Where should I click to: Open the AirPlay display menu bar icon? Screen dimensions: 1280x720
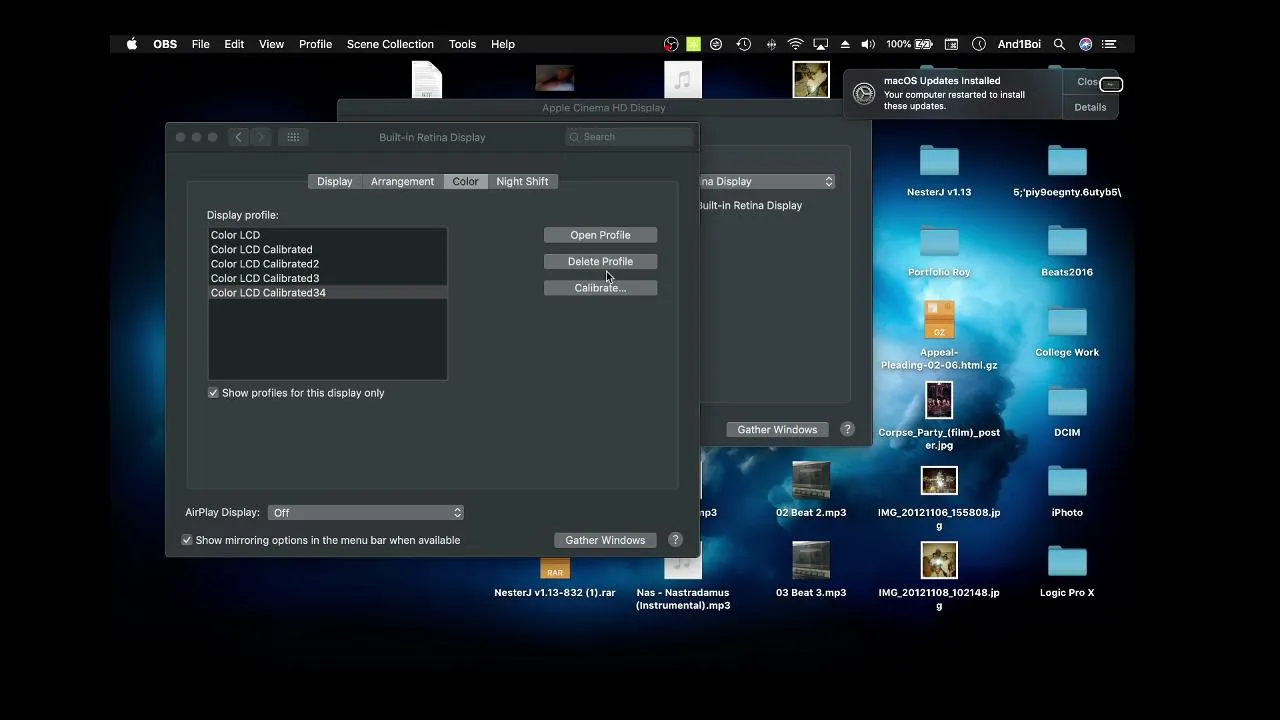(821, 44)
